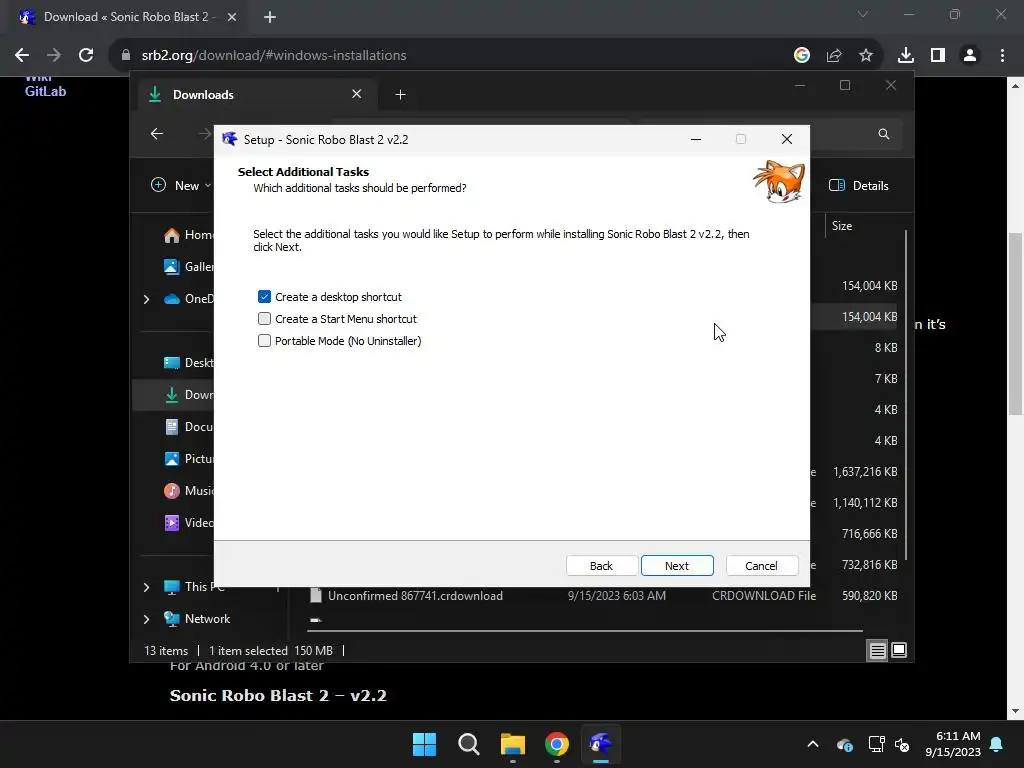This screenshot has height=768, width=1024.
Task: Enable Create a Start Menu shortcut
Action: [264, 319]
